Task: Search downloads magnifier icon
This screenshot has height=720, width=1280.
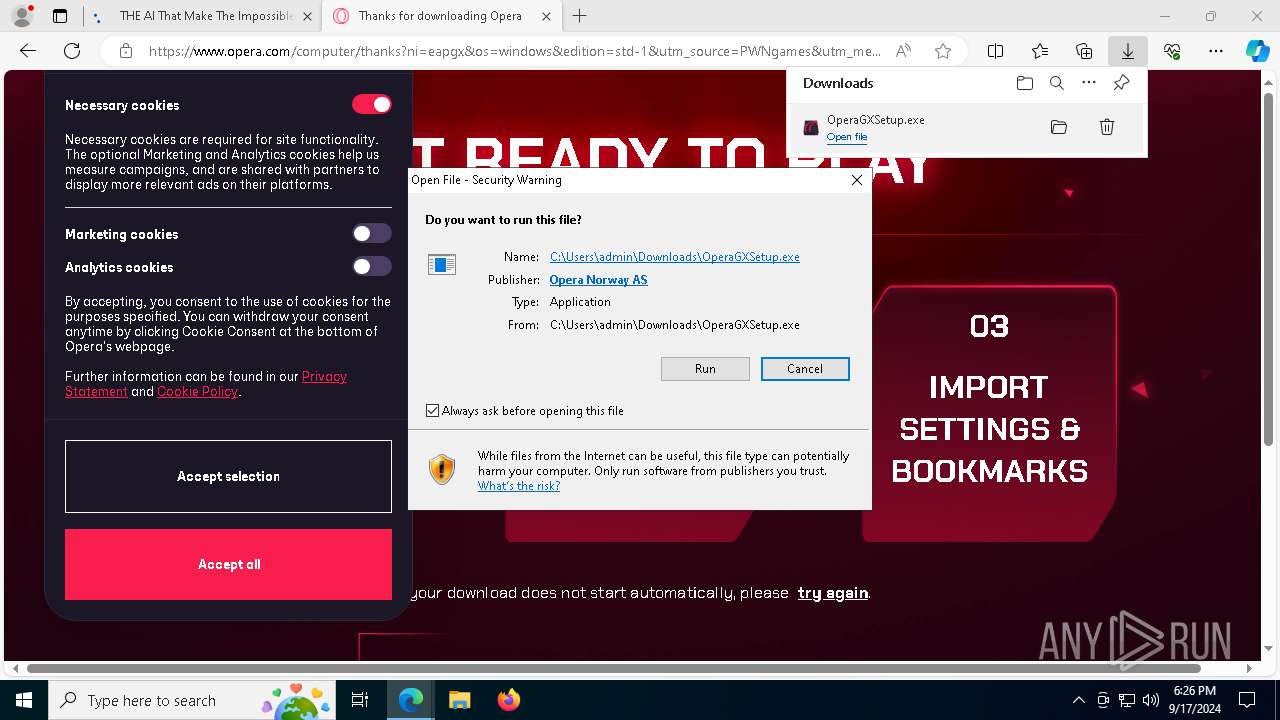Action: (x=1056, y=83)
